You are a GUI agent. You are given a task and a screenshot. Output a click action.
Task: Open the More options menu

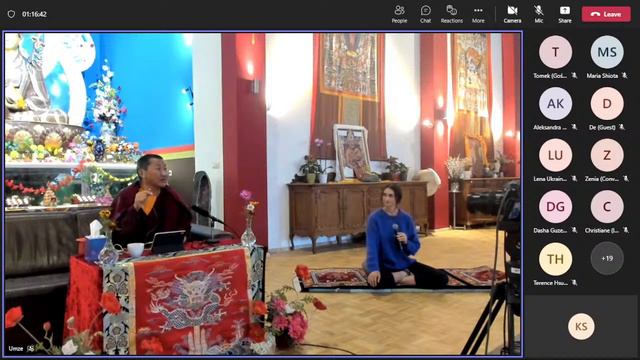pyautogui.click(x=478, y=14)
